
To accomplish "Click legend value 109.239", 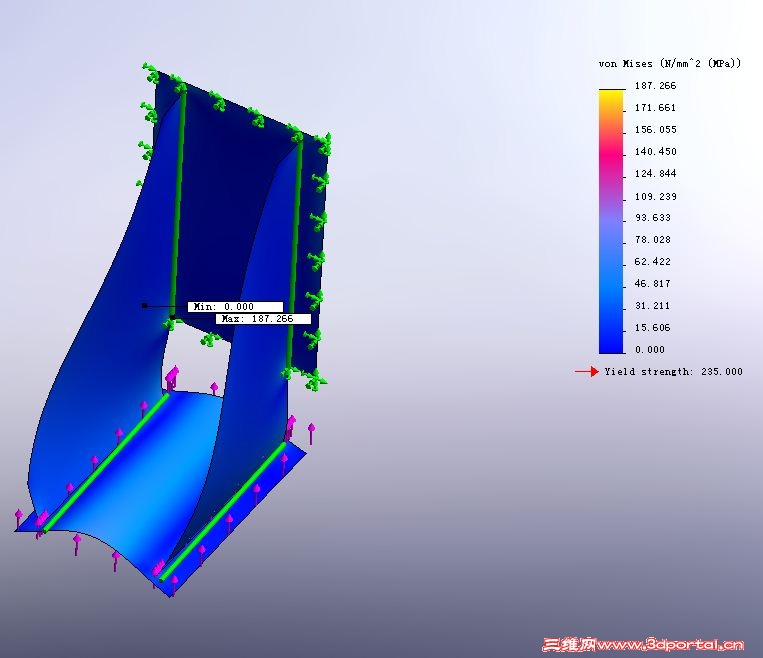I will [x=655, y=196].
